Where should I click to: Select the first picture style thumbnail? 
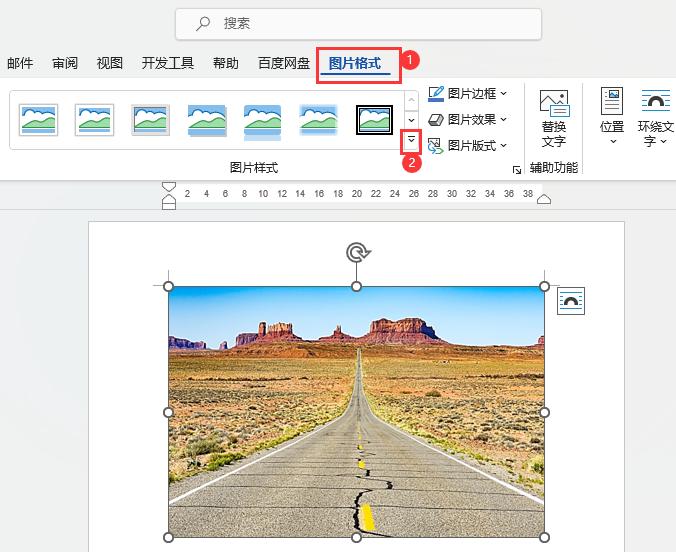(38, 120)
